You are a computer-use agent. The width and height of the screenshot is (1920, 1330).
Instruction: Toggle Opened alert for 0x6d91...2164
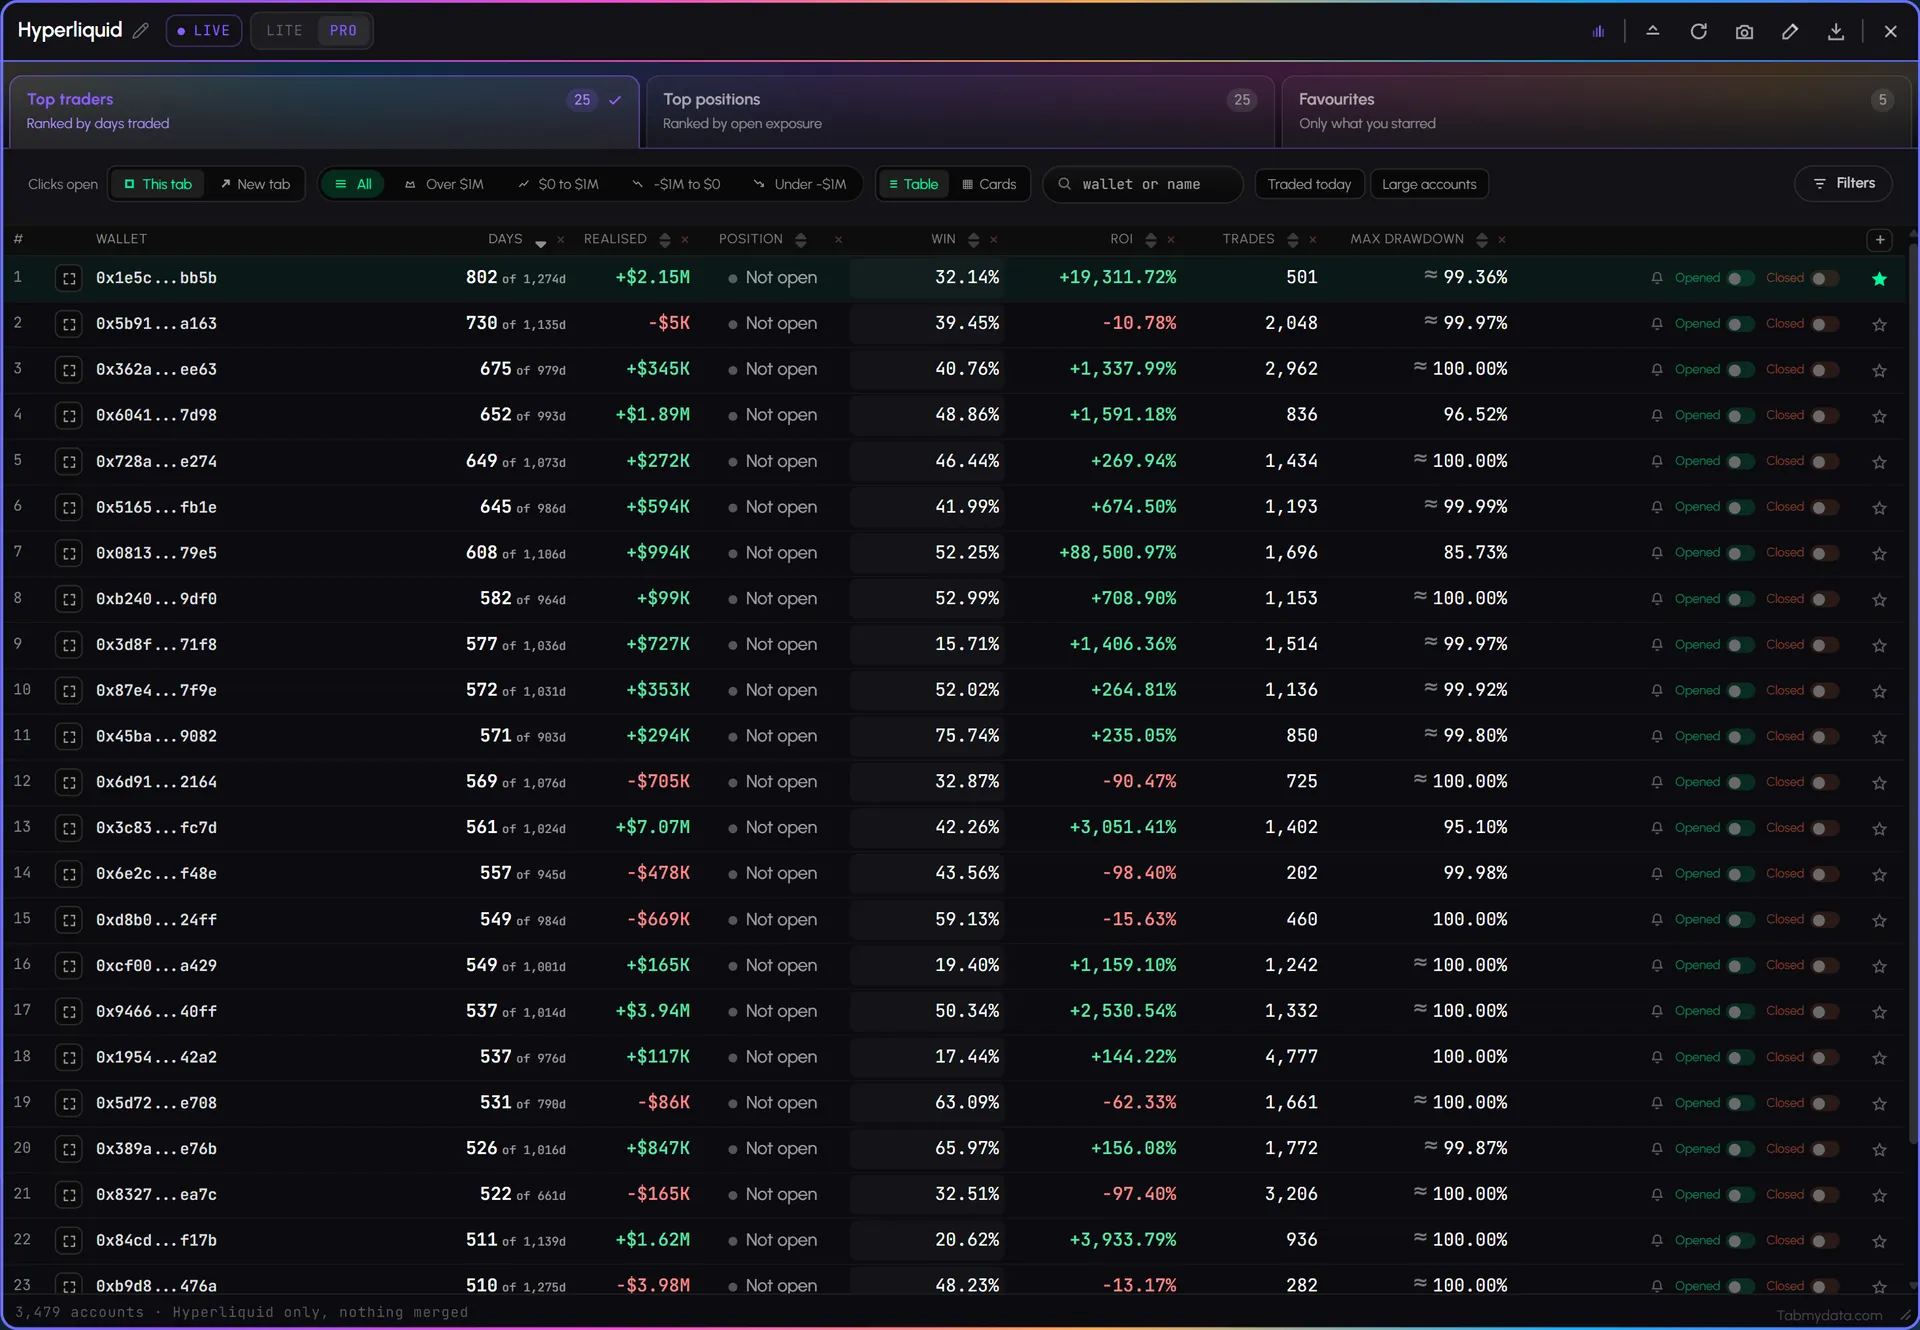pos(1740,782)
